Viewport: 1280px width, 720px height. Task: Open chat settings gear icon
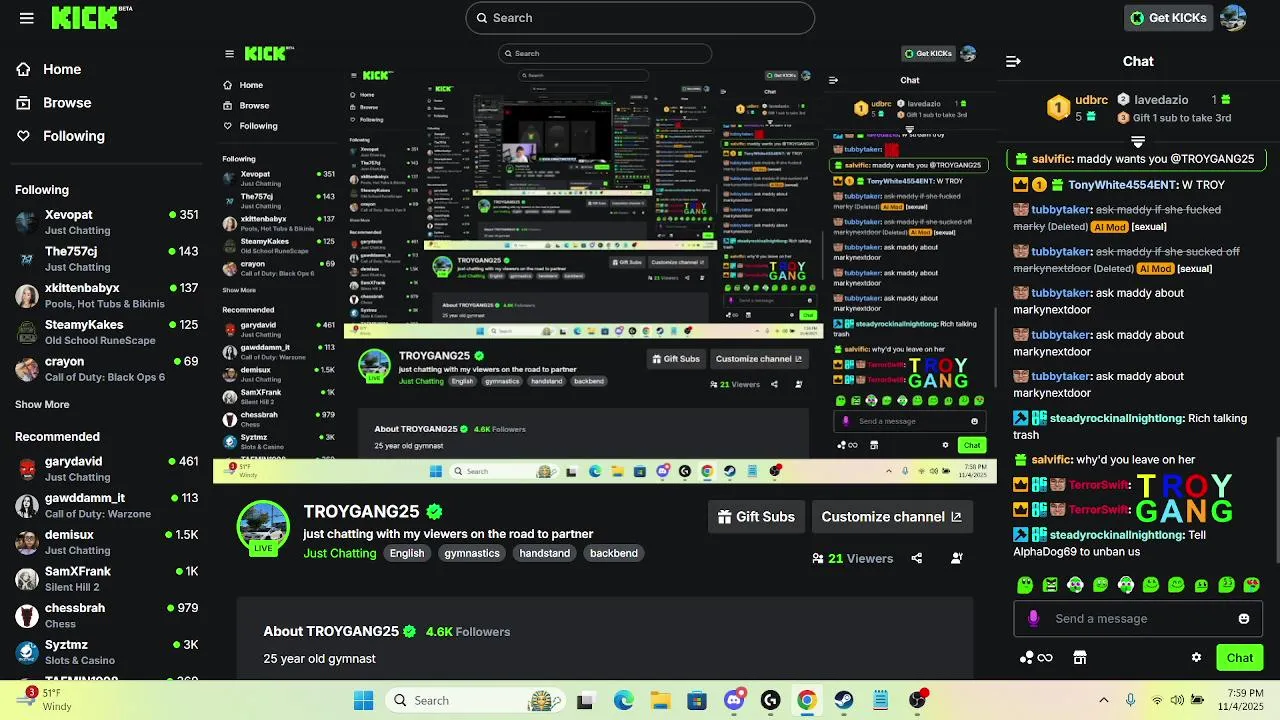[x=1196, y=658]
